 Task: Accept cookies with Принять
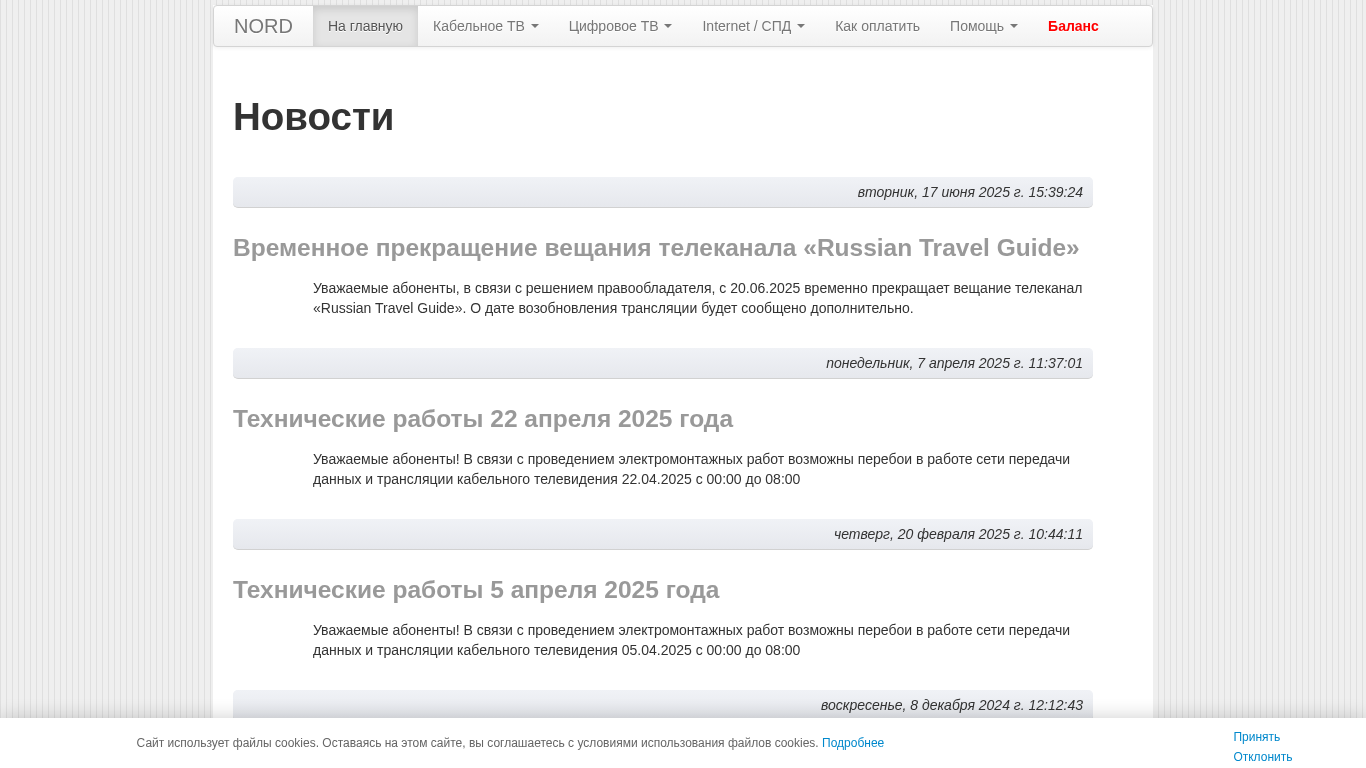(1256, 737)
